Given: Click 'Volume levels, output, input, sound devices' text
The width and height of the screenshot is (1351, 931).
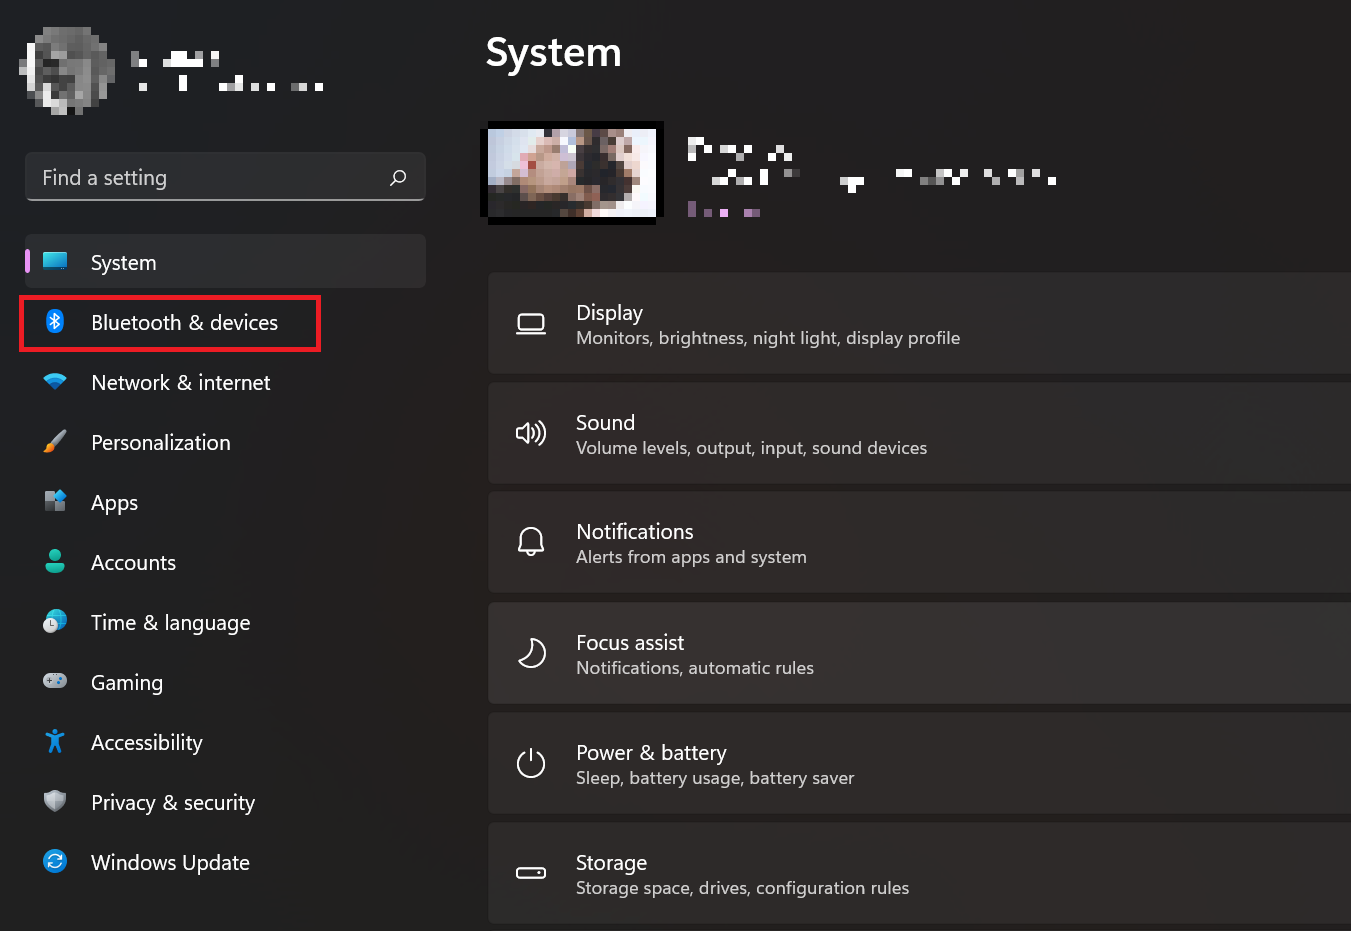Looking at the screenshot, I should pos(751,448).
